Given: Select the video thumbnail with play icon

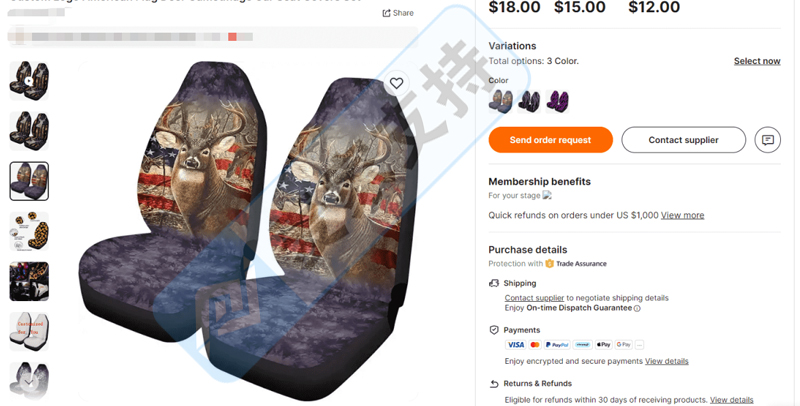Looking at the screenshot, I should (x=29, y=81).
